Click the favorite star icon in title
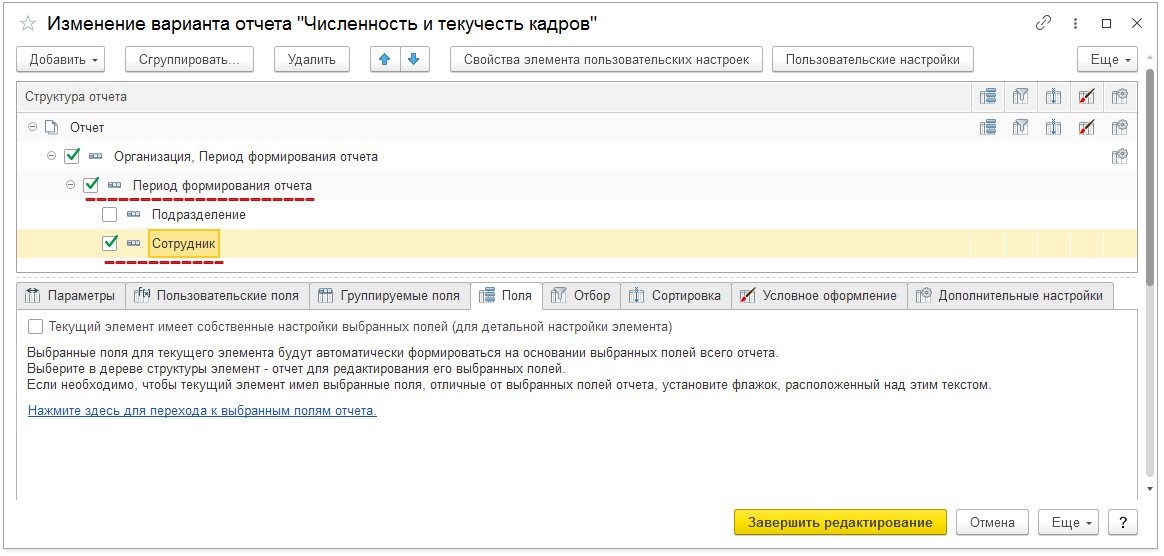 (28, 22)
